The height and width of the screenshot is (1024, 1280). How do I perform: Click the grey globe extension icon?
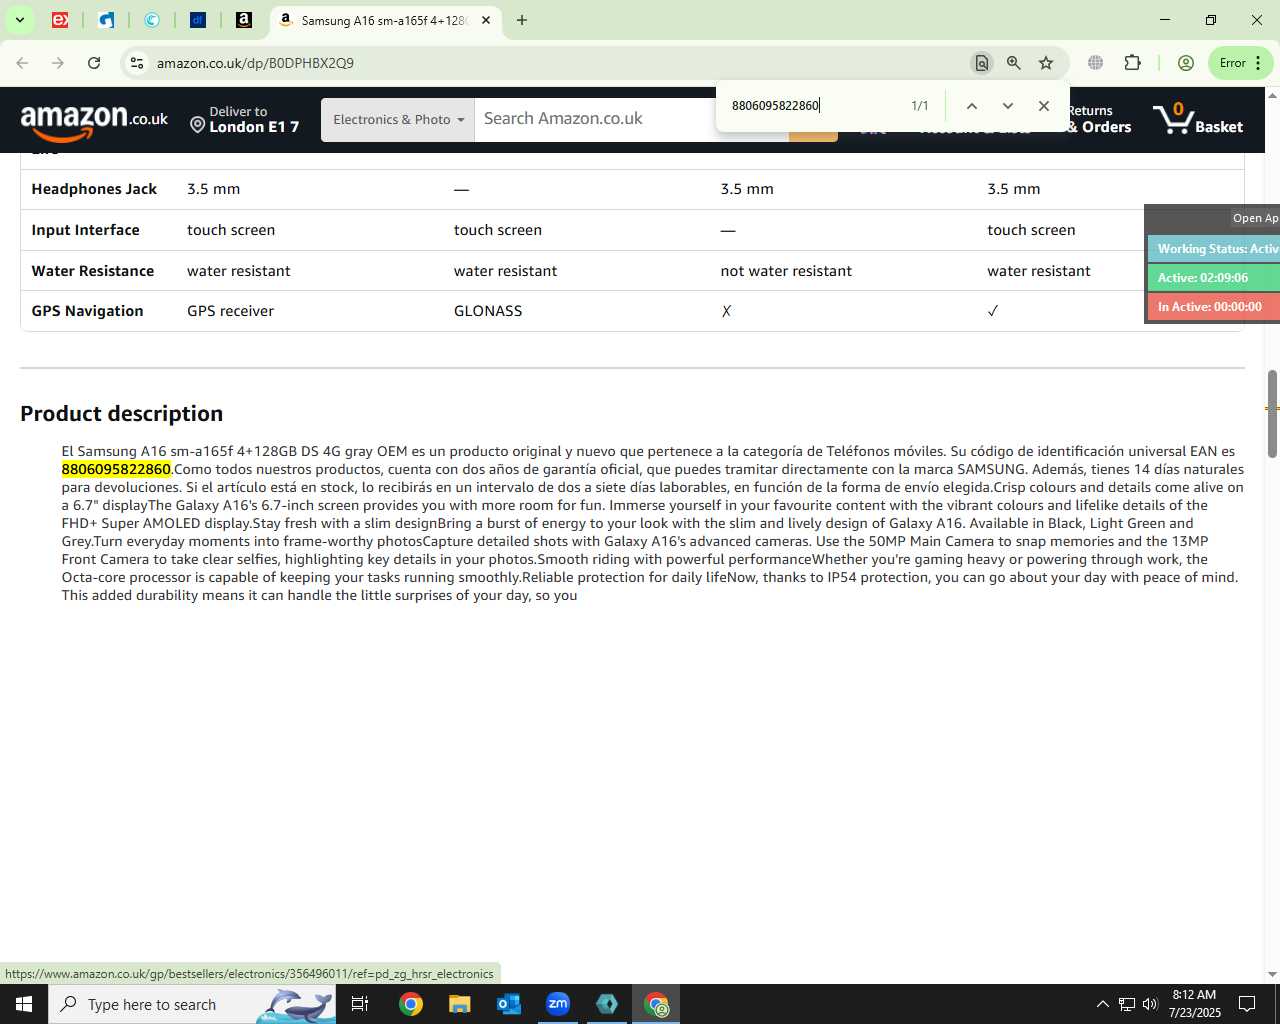tap(1096, 63)
